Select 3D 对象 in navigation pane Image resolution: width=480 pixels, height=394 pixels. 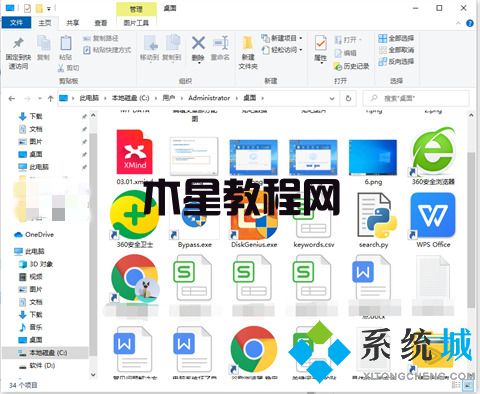coord(36,264)
